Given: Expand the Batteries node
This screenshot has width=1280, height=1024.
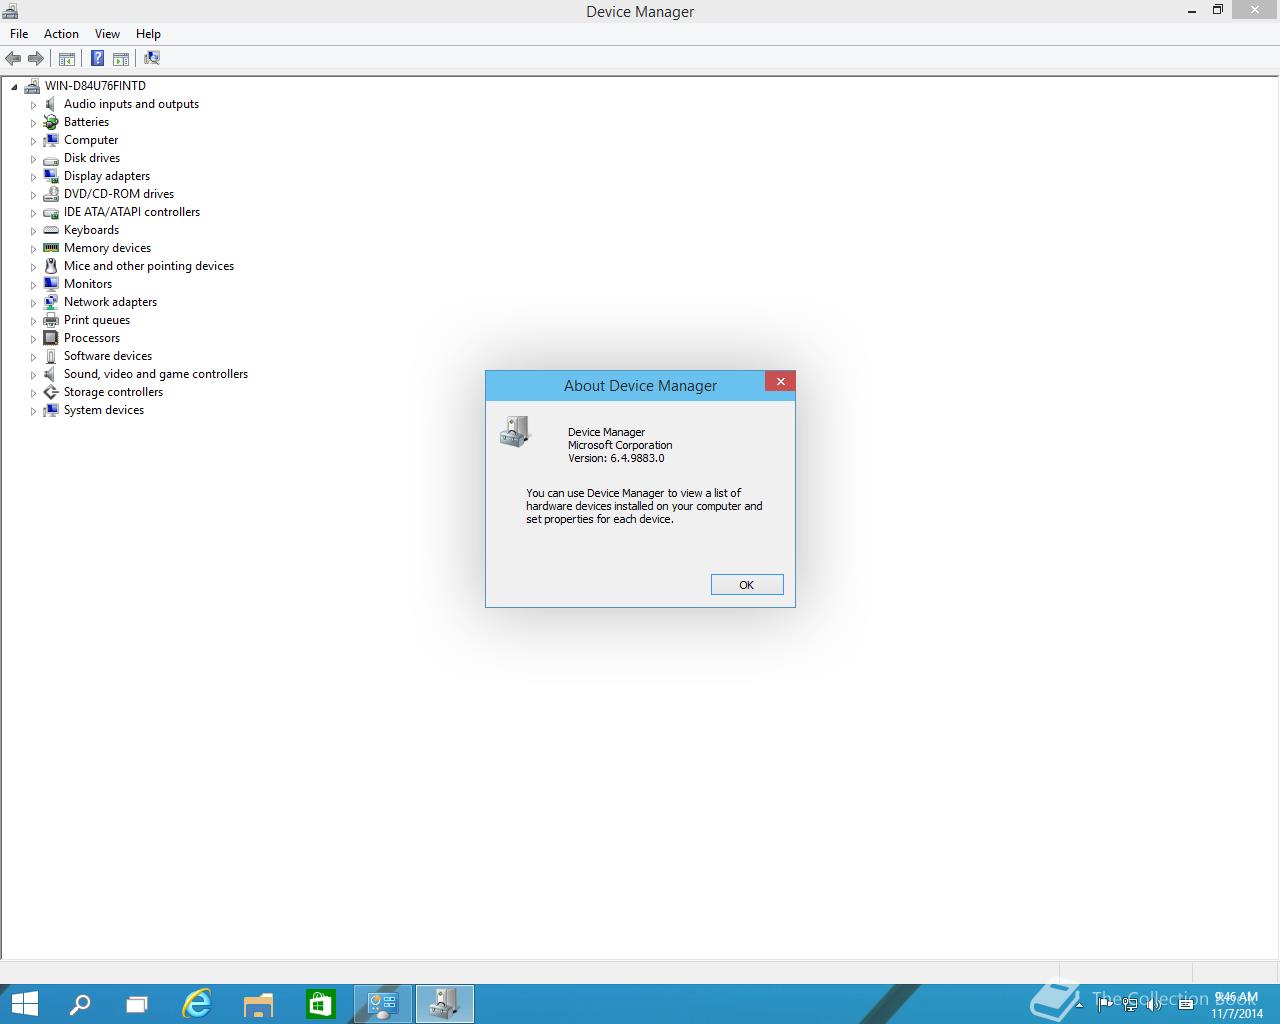Looking at the screenshot, I should [33, 123].
